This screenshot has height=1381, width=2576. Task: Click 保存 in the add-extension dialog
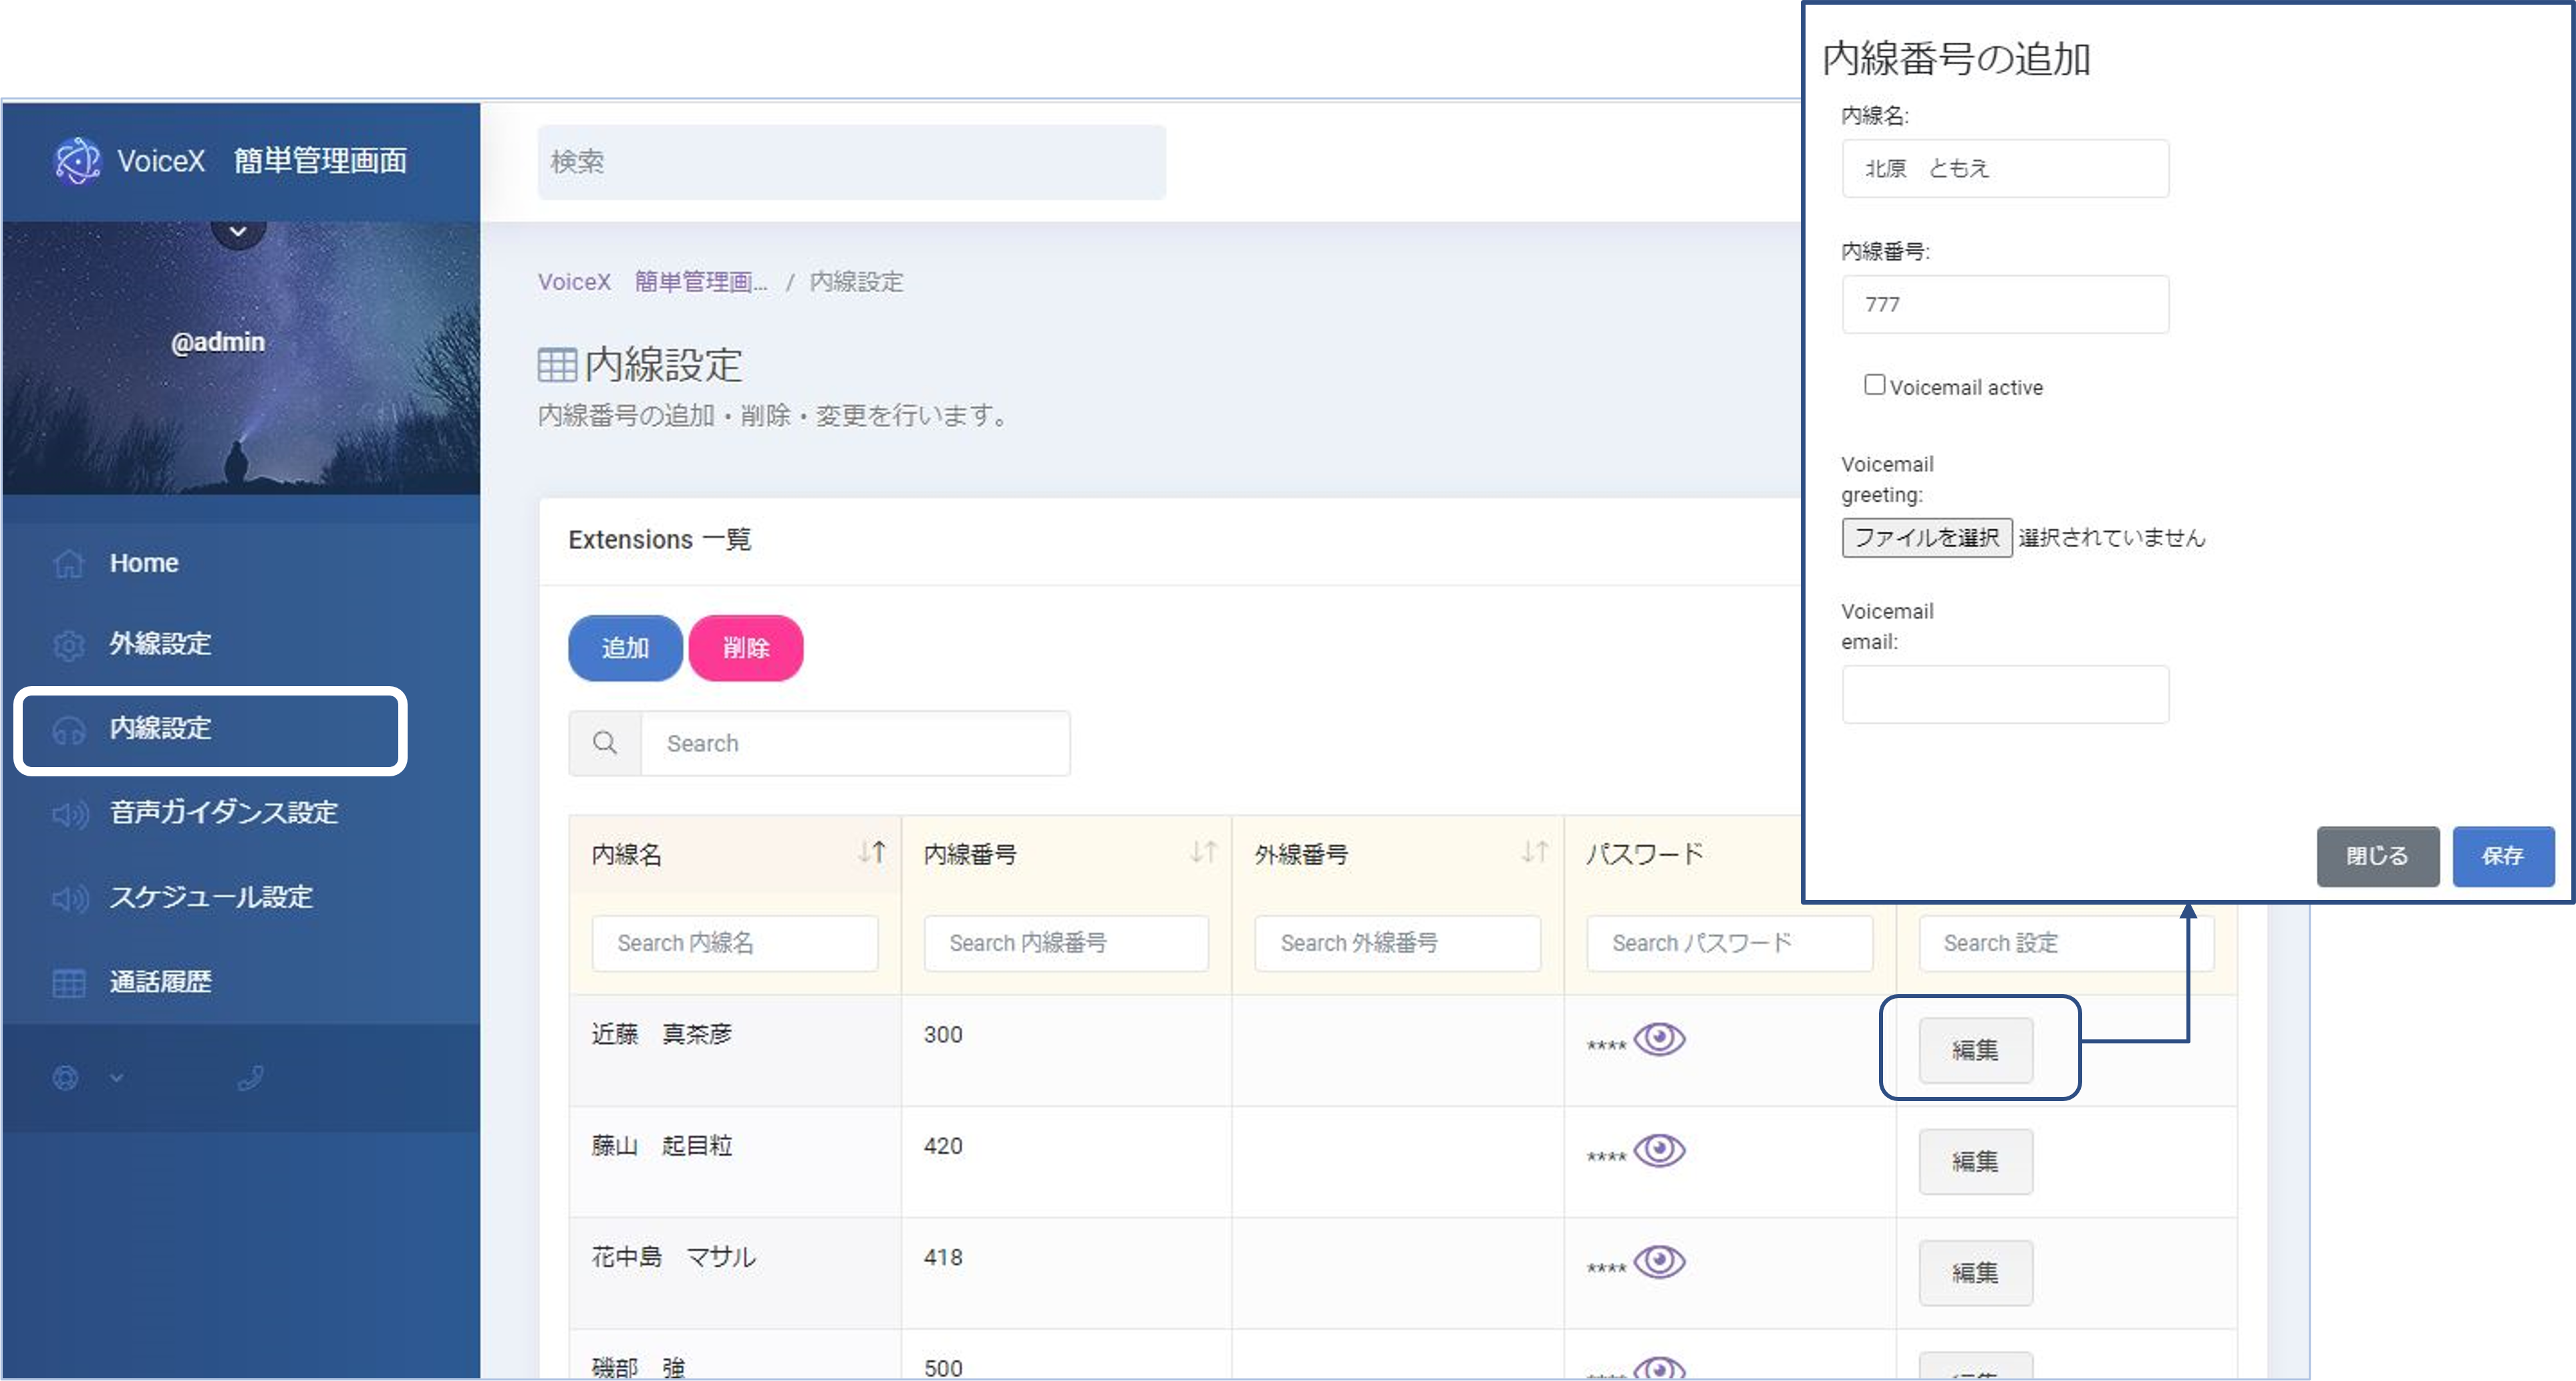point(2502,856)
